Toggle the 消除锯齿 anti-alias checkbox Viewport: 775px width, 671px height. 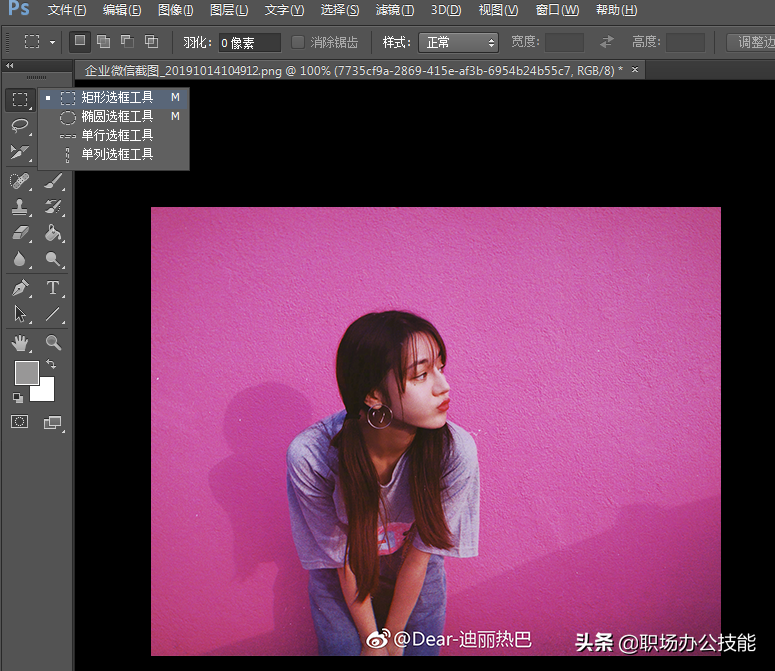(298, 42)
